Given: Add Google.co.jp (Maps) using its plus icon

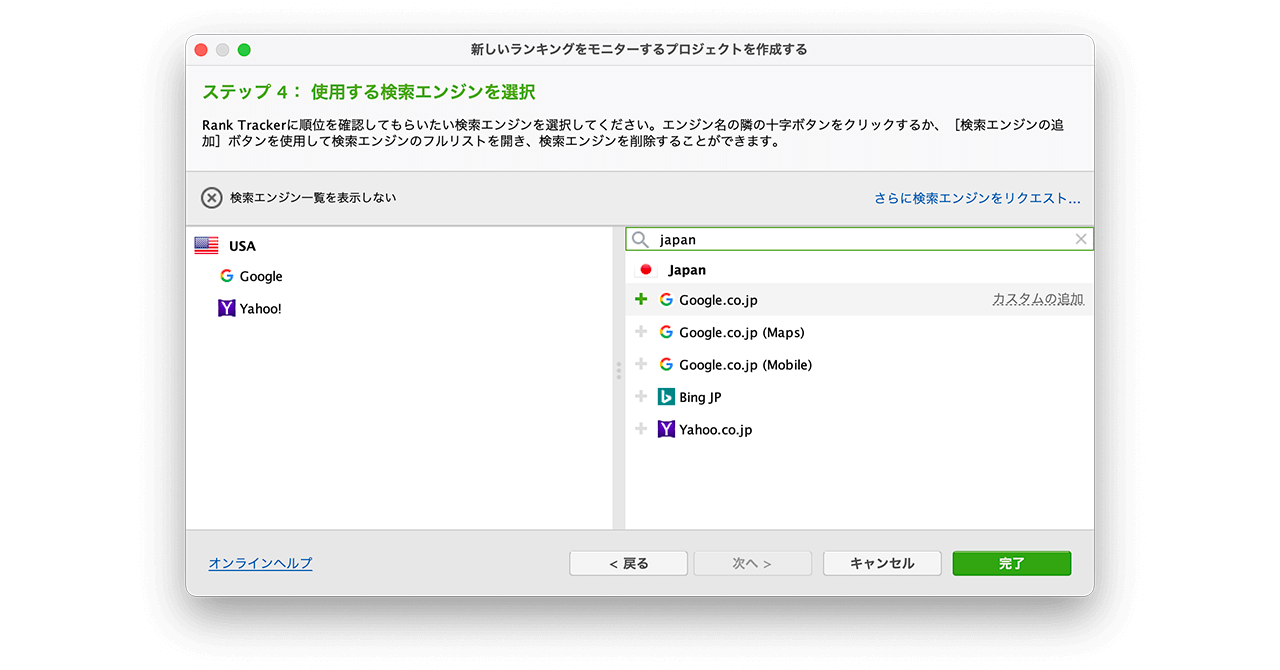Looking at the screenshot, I should 641,332.
